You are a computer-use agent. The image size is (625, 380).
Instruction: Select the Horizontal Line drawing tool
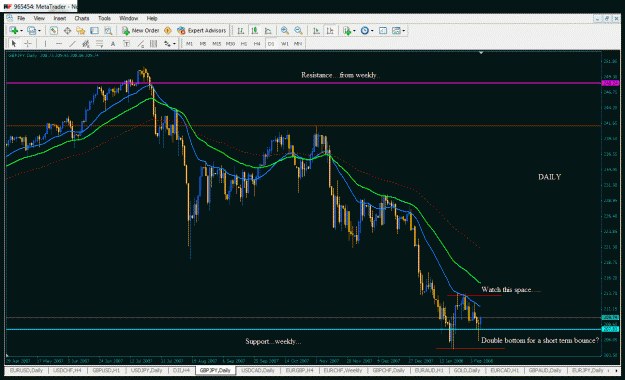pyautogui.click(x=59, y=43)
